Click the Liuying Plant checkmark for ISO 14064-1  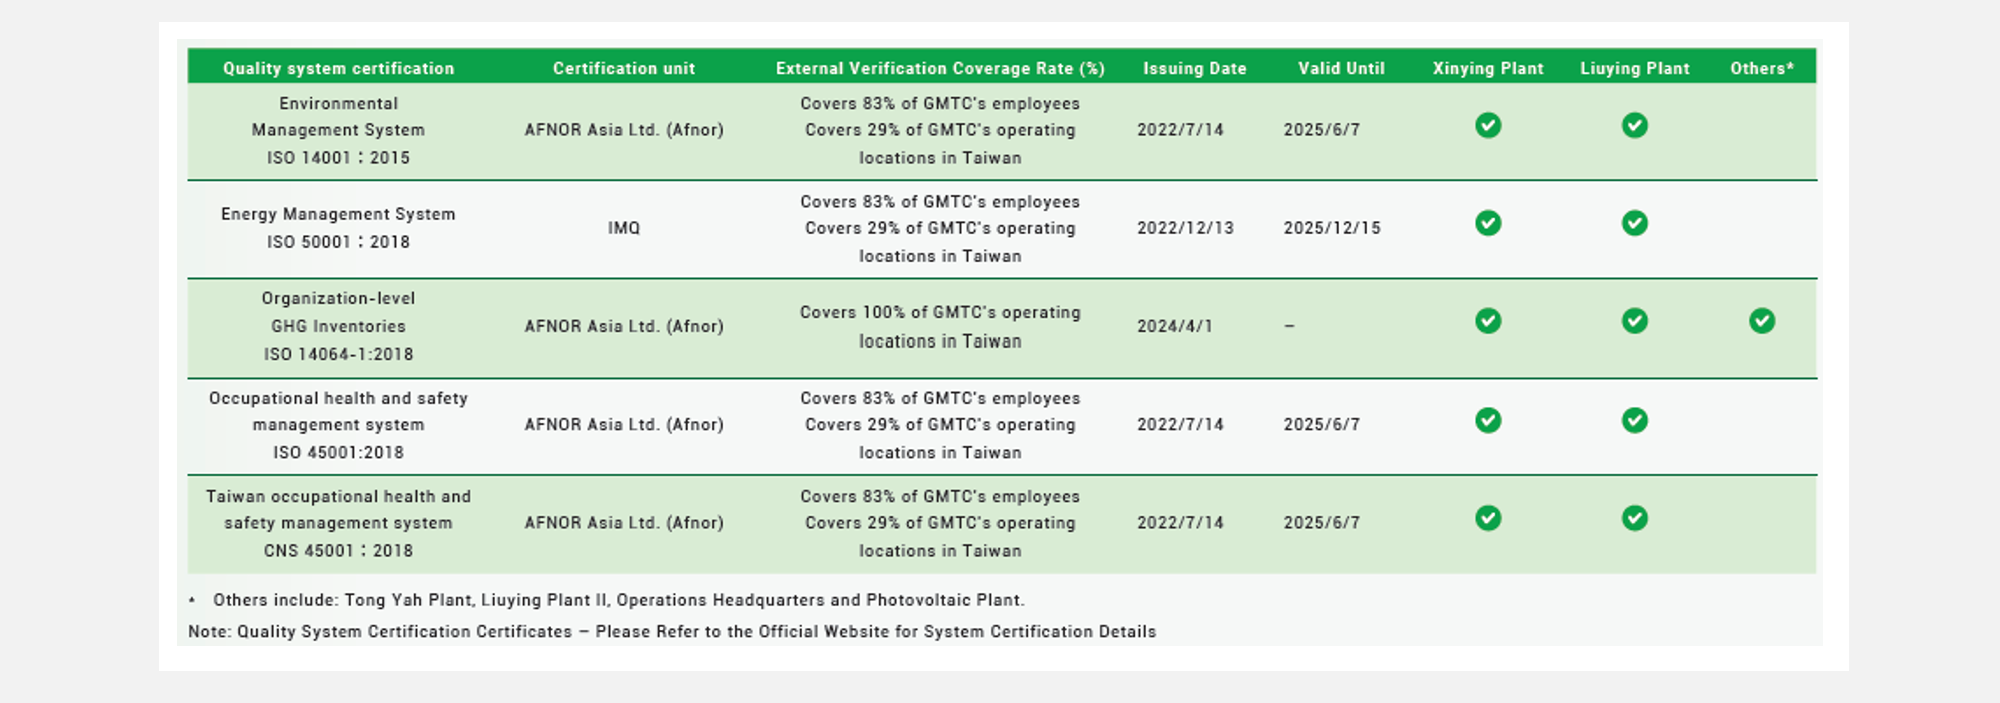(1635, 321)
